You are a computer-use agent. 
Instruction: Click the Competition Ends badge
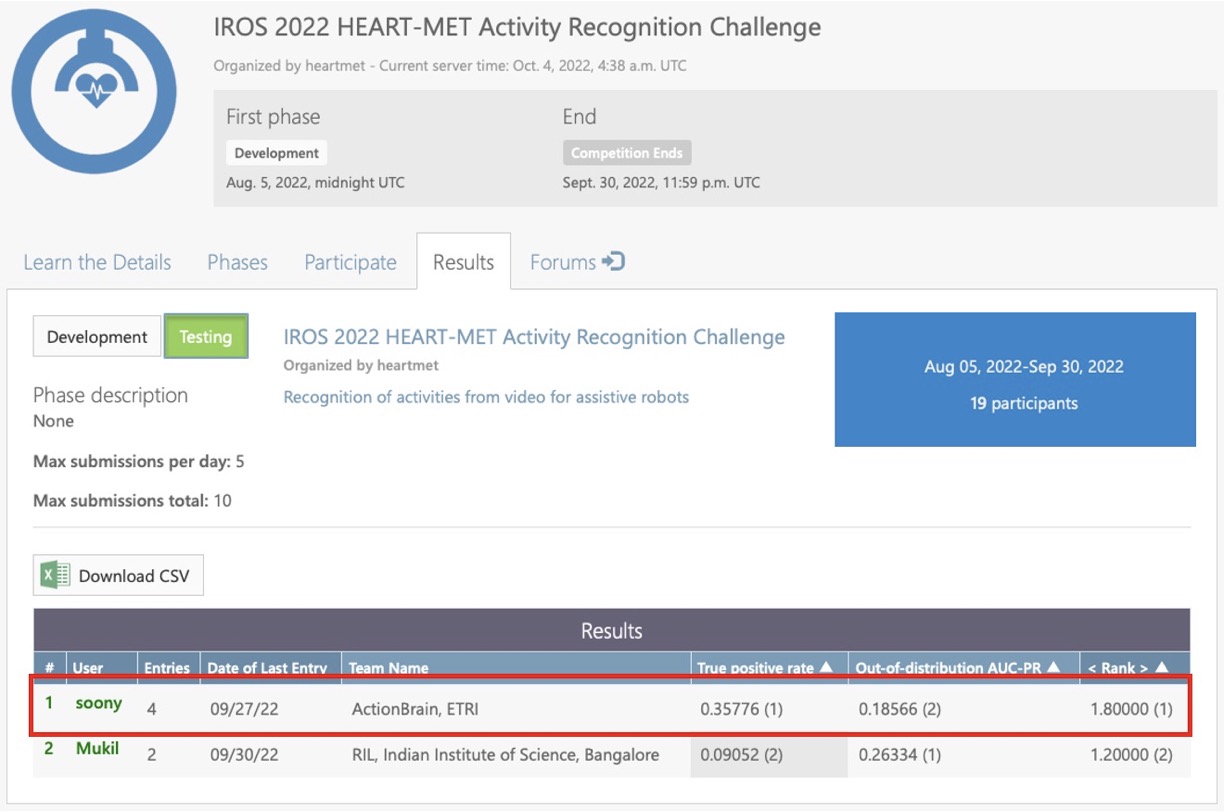[627, 153]
